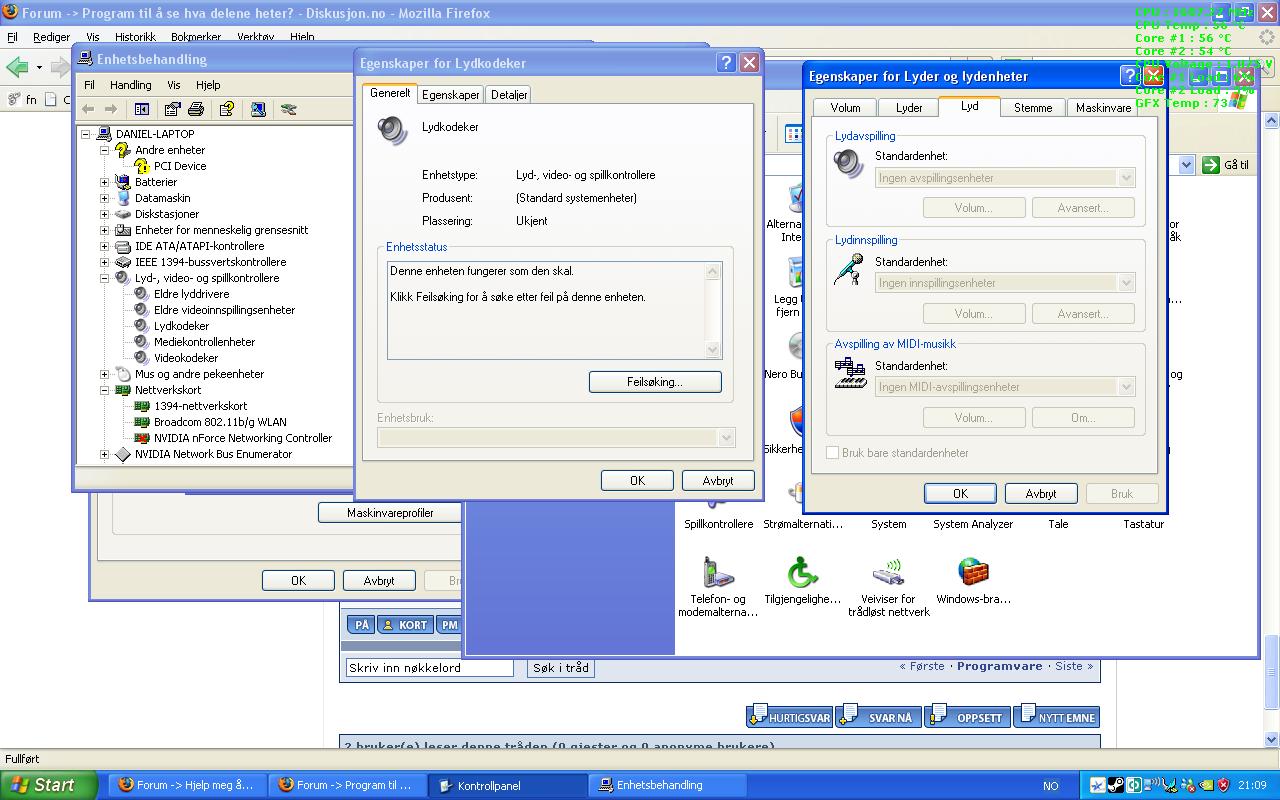The width and height of the screenshot is (1280, 800).
Task: Collapse the Nettverkskort tree node
Action: [x=104, y=390]
